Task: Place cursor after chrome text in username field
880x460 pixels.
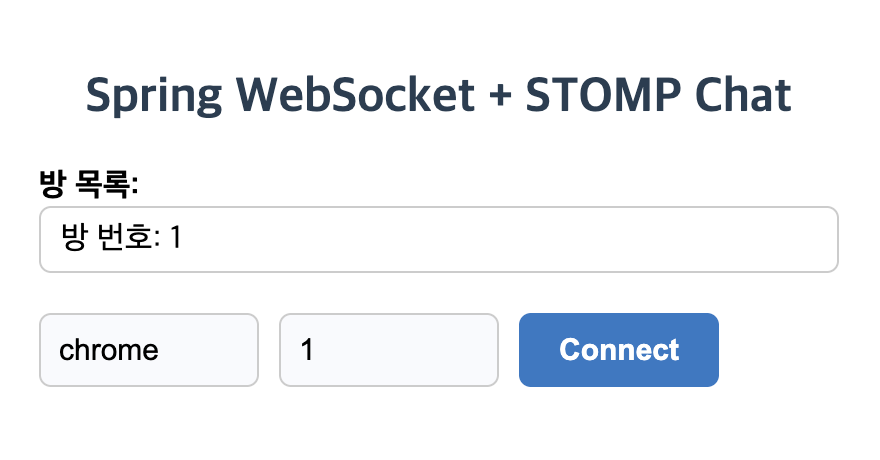Action: [160, 350]
